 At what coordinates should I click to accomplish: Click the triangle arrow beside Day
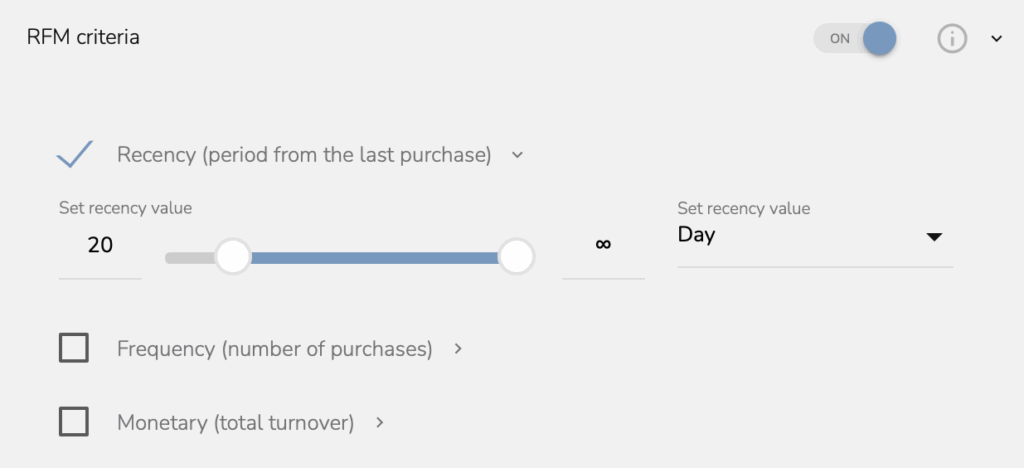click(934, 237)
